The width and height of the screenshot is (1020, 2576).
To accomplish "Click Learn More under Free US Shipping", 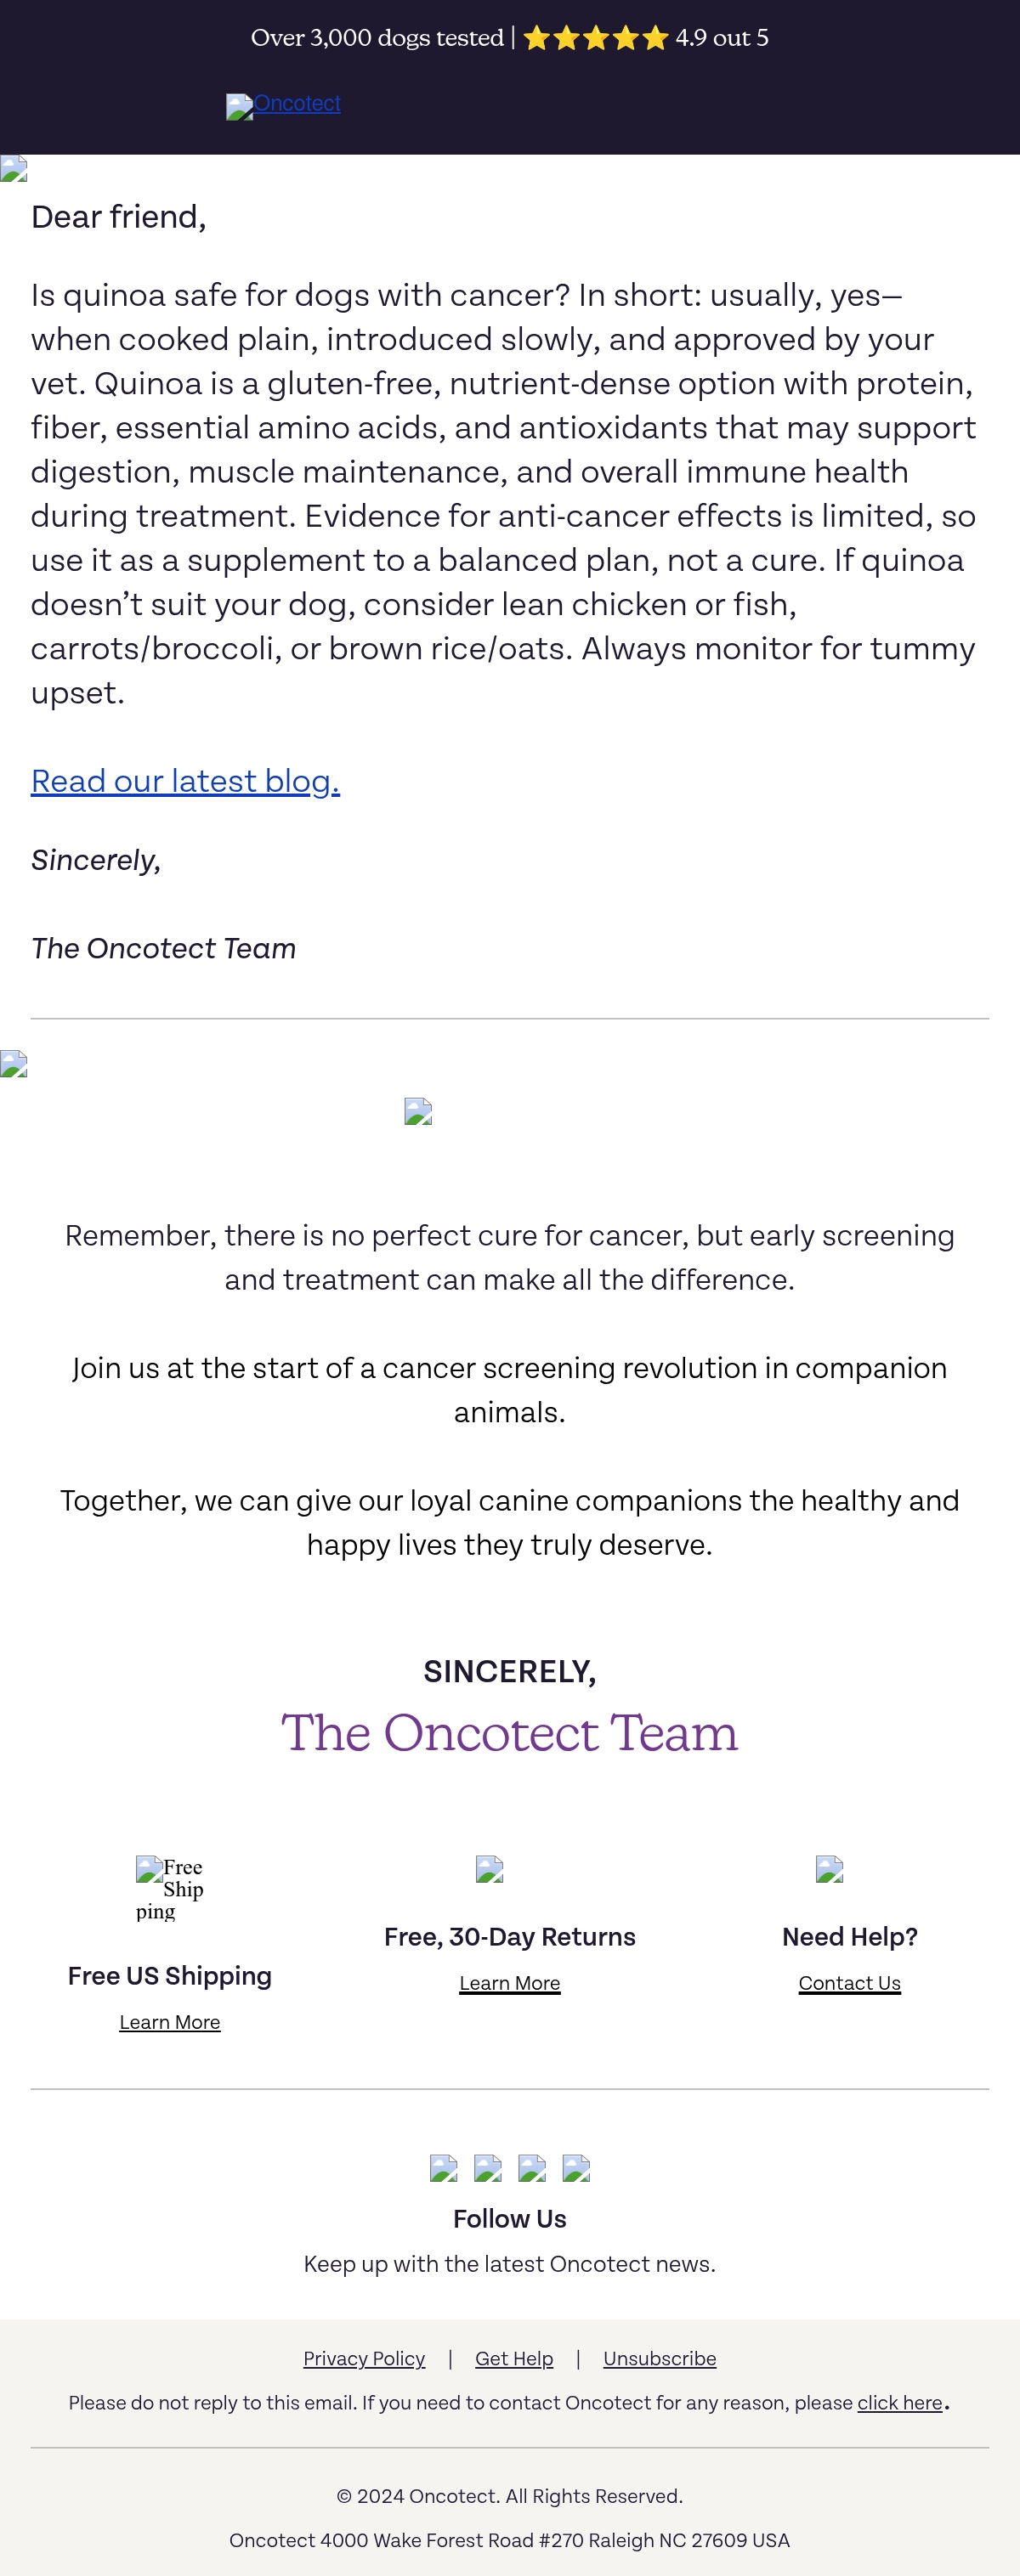I will [170, 2022].
